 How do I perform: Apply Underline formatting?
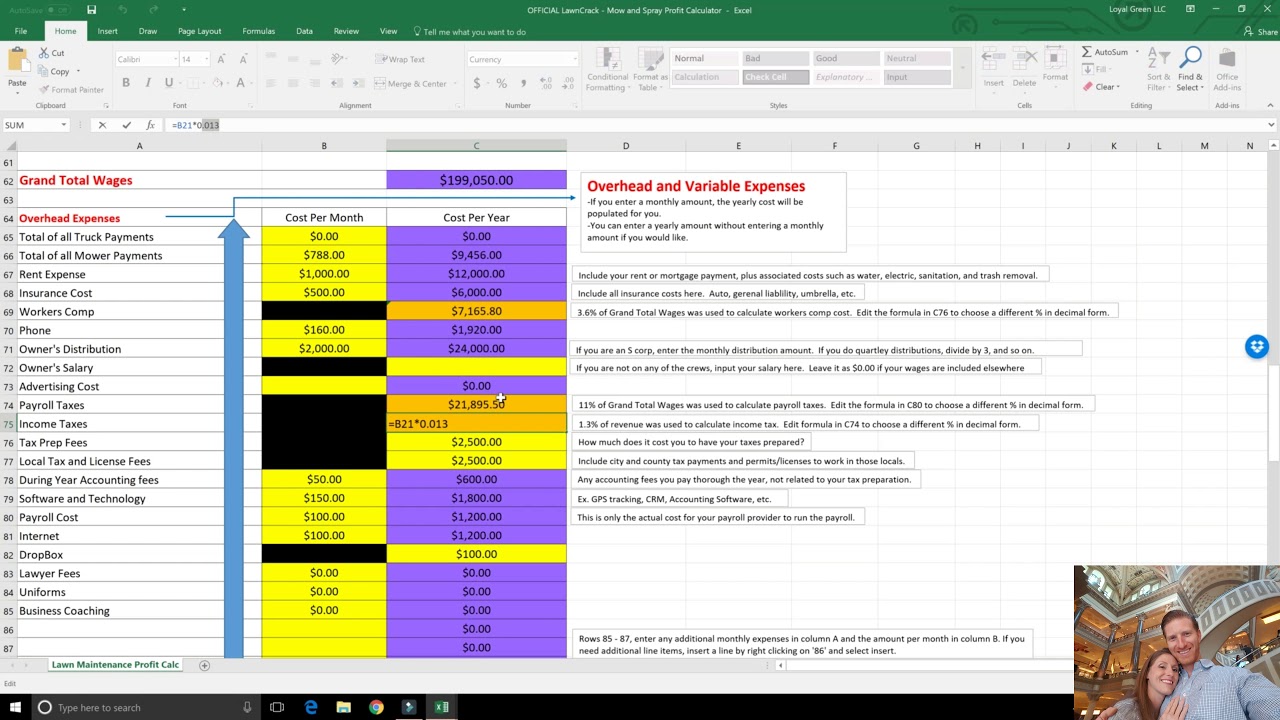tap(168, 83)
